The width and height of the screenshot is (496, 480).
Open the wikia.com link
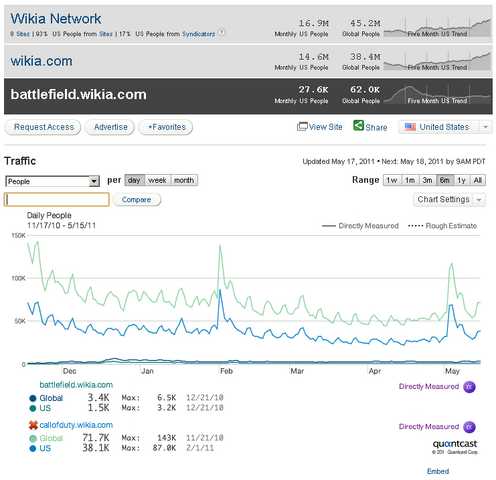[x=41, y=61]
